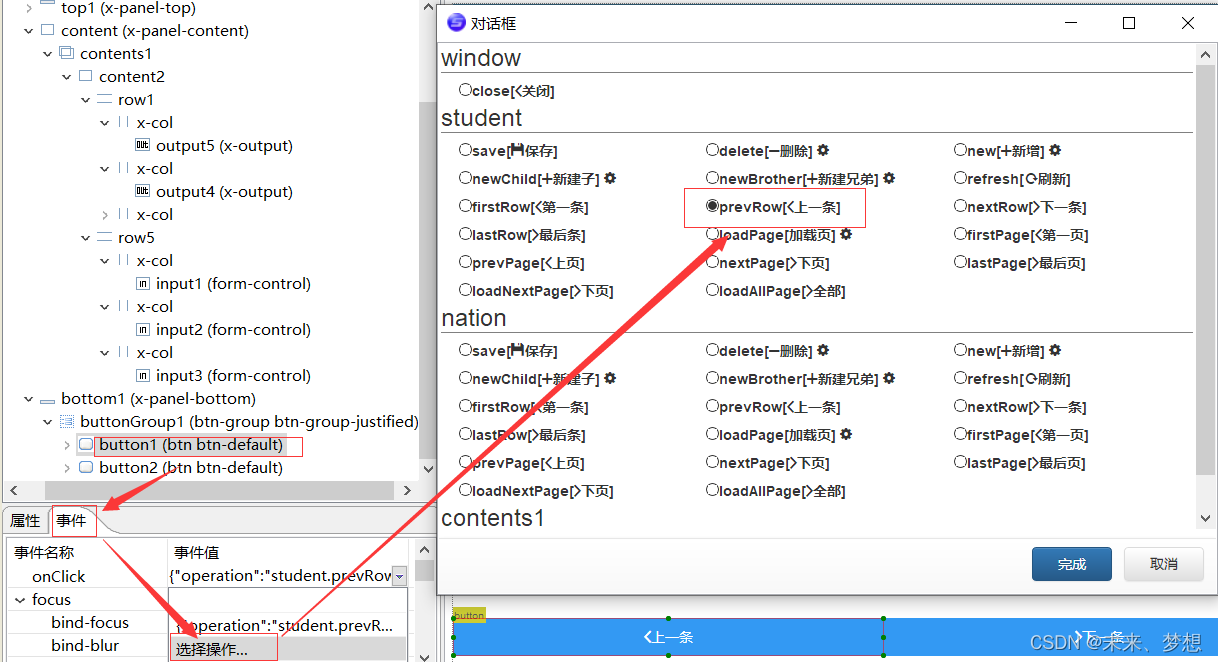Expand the collapsed x-col under row1

[104, 214]
